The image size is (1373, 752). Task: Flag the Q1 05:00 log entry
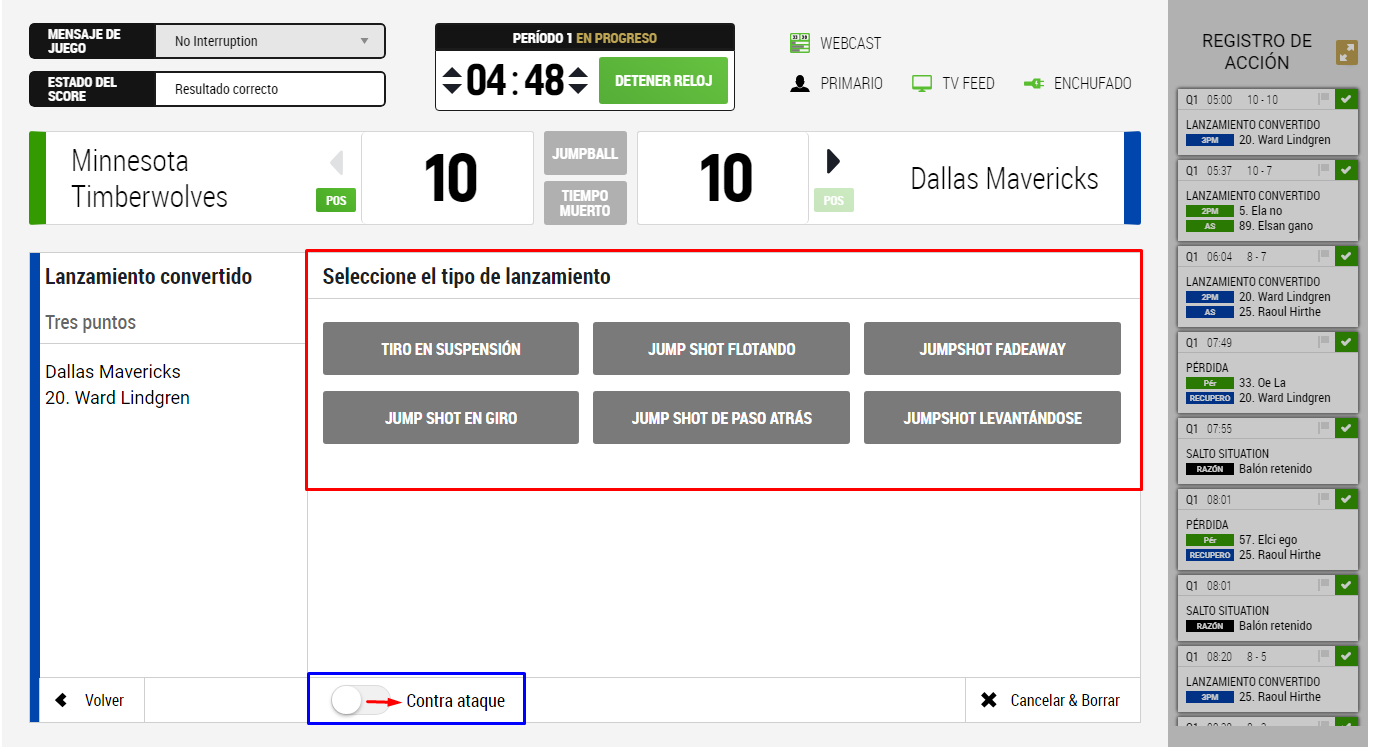click(1324, 99)
